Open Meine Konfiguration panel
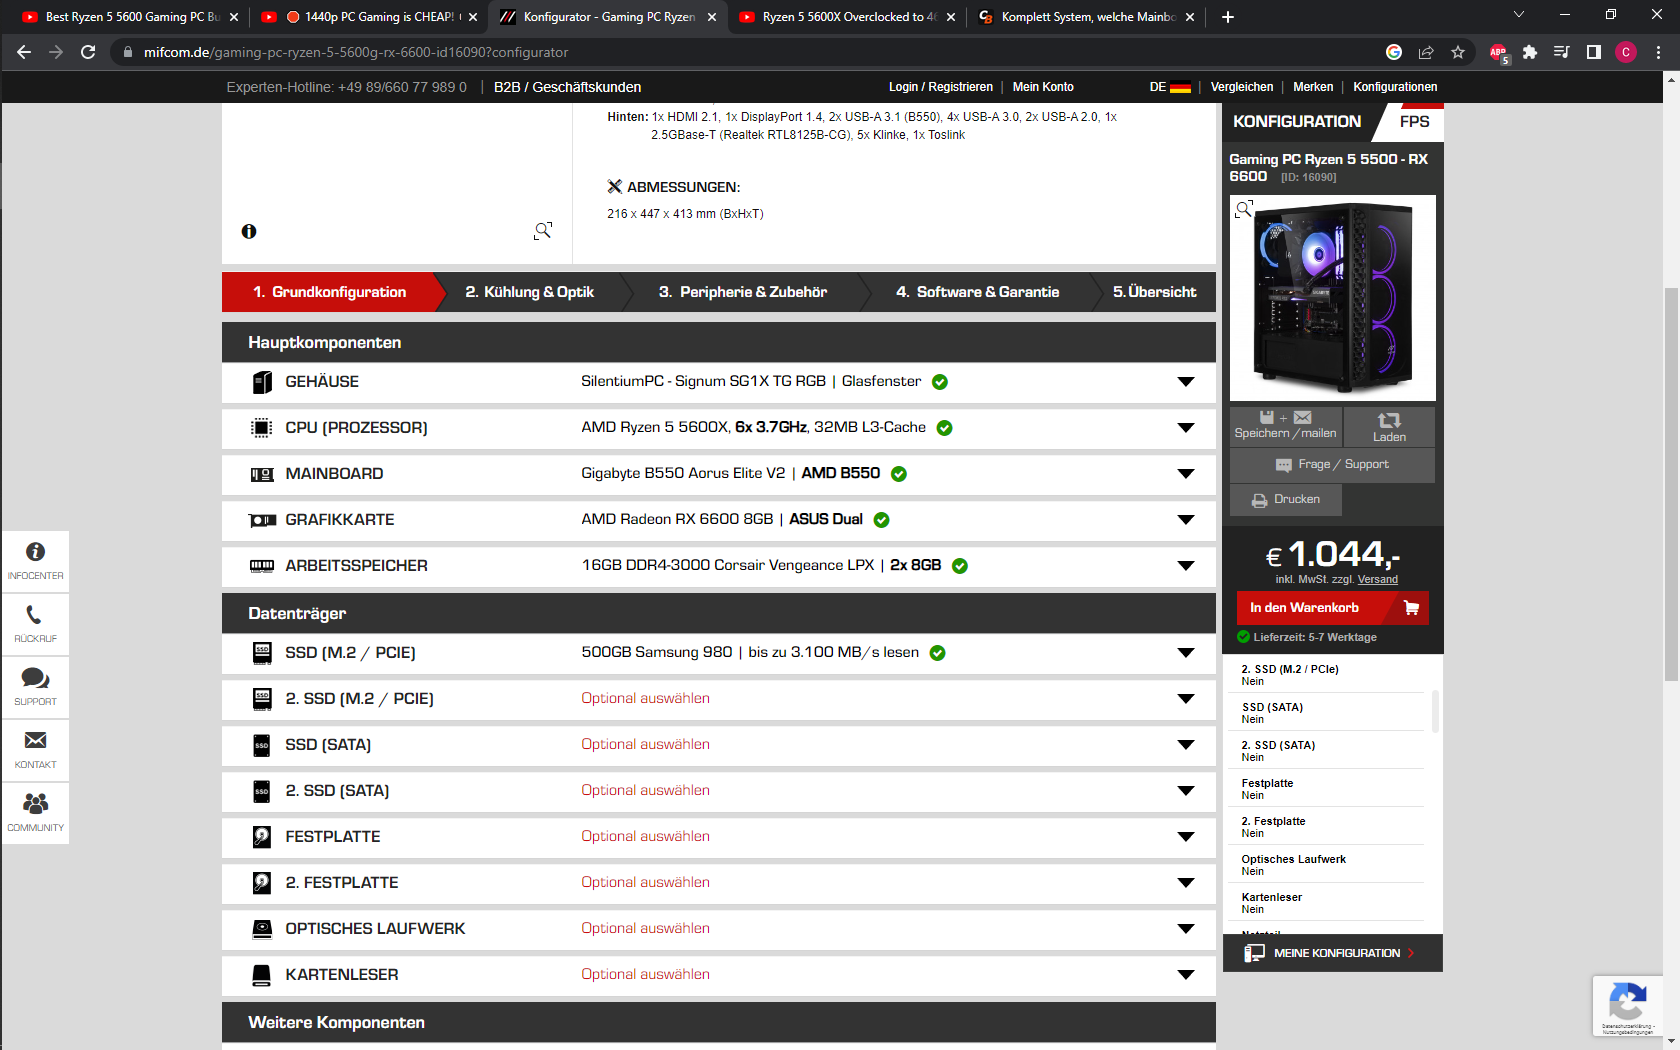The width and height of the screenshot is (1680, 1050). 1332,953
